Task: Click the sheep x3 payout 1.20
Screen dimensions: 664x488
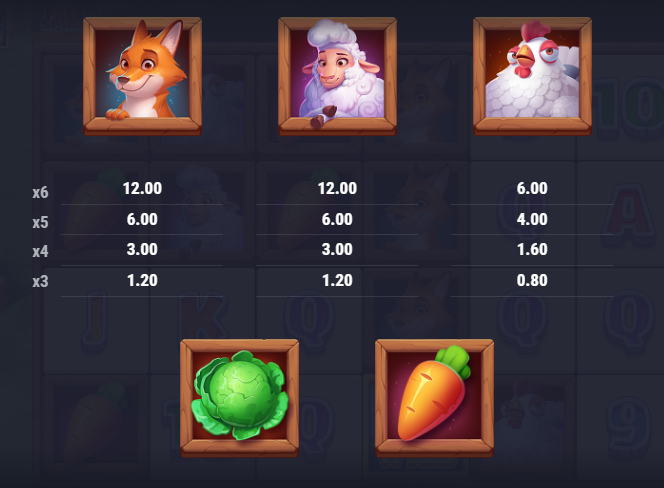Action: (337, 280)
